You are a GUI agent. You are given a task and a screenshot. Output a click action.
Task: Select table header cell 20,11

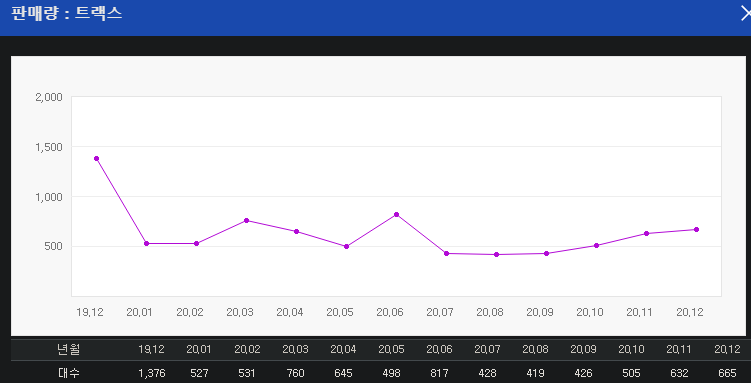[x=679, y=349]
